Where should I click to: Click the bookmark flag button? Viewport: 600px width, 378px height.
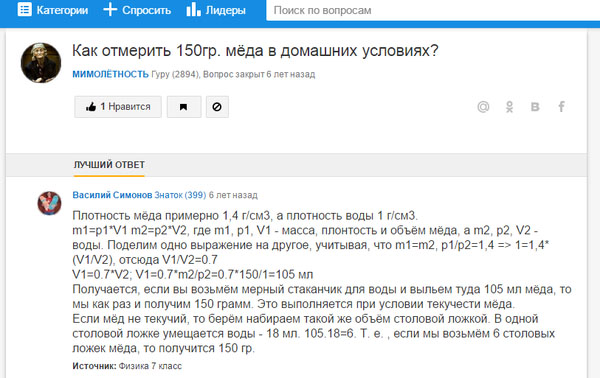[184, 107]
